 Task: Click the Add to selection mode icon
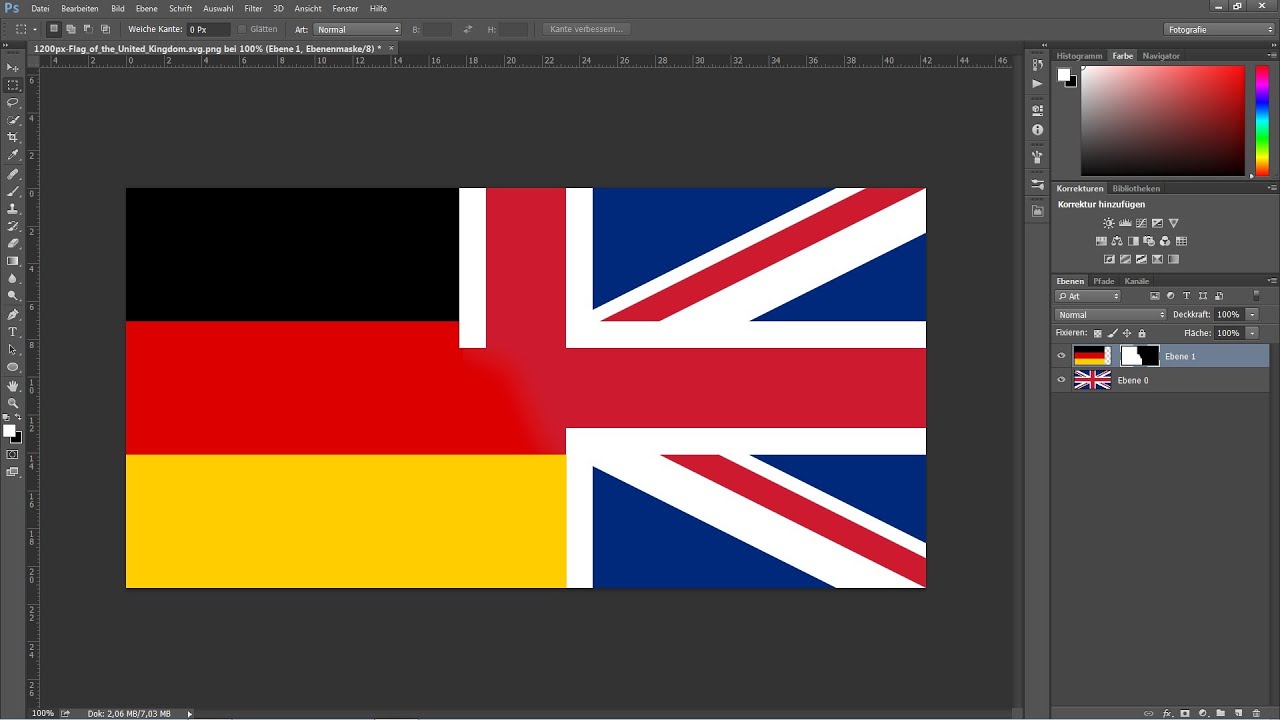[71, 29]
